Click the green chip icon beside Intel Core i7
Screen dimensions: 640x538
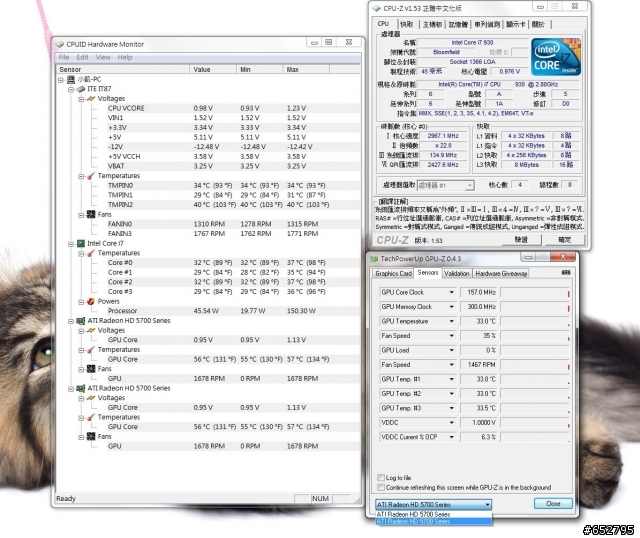(x=81, y=243)
